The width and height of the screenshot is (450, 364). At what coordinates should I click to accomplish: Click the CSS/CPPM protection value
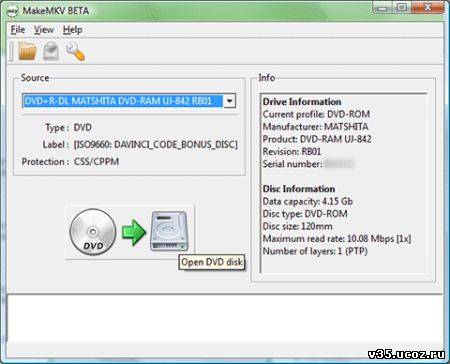tap(96, 162)
